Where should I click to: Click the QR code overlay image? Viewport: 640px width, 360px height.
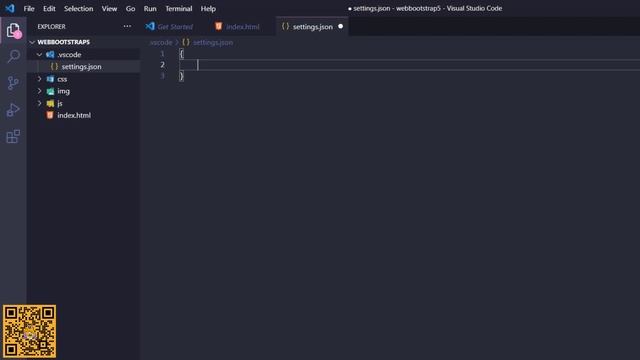29,331
